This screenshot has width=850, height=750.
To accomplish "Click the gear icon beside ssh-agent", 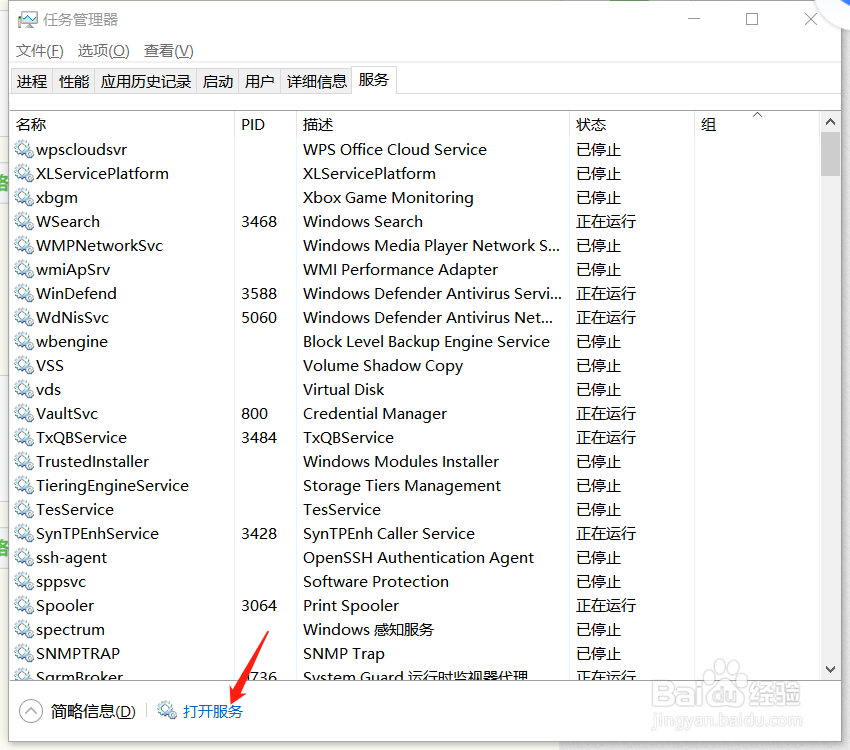I will [x=24, y=557].
